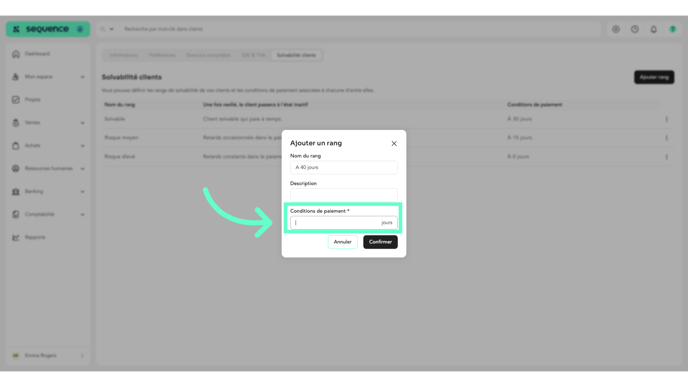Switch to Exercice comptable tab
The width and height of the screenshot is (688, 387).
coord(208,55)
